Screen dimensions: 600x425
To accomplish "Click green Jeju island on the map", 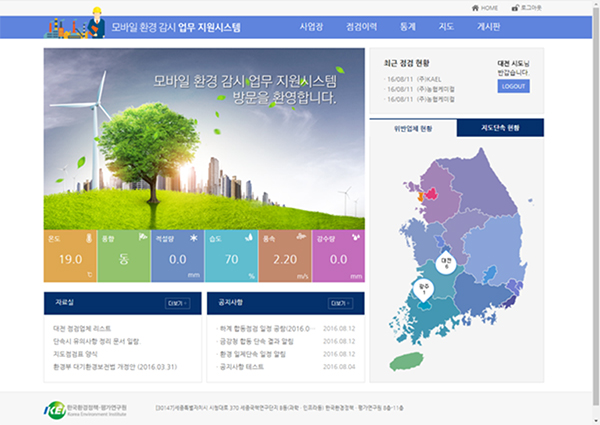I will (406, 360).
